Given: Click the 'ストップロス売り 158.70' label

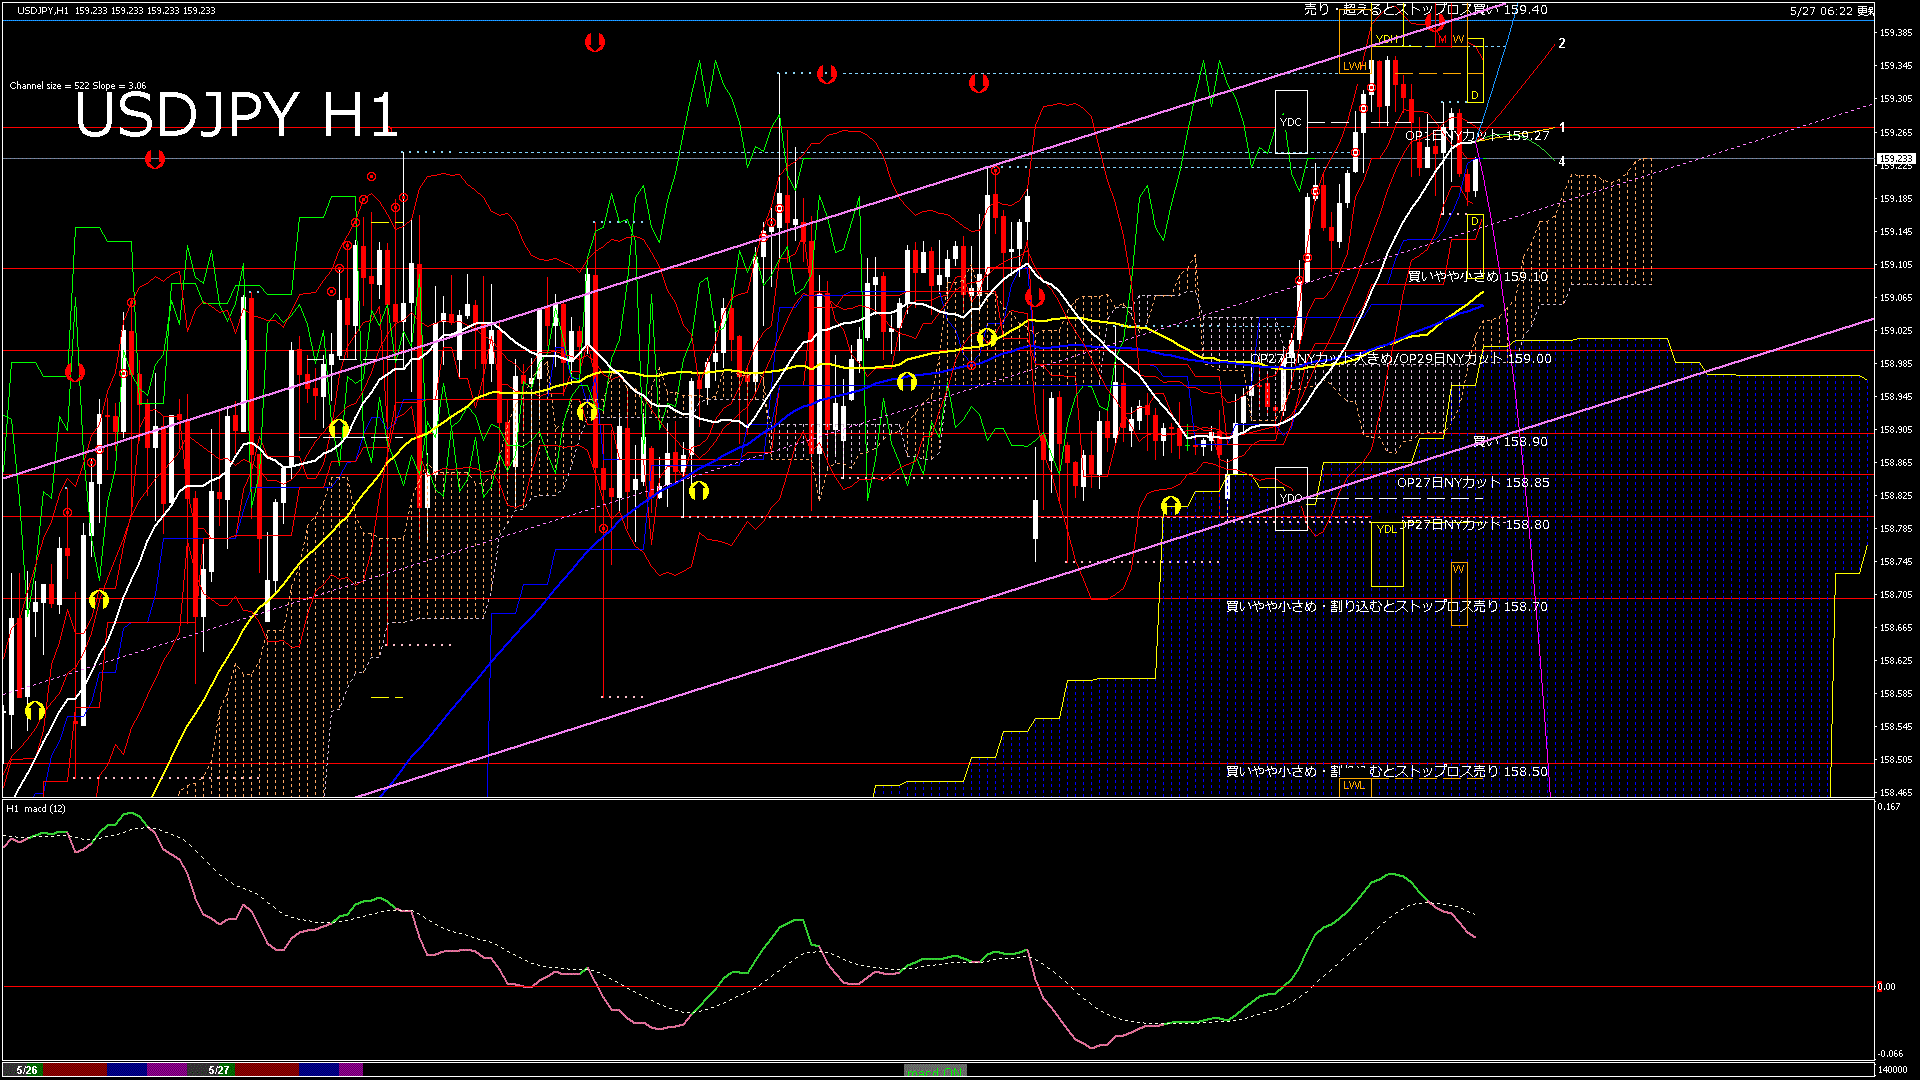Looking at the screenshot, I should click(1472, 607).
